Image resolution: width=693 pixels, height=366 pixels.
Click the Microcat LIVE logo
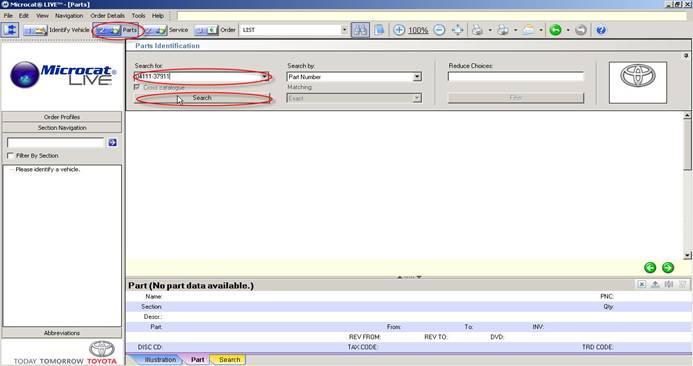pos(63,75)
